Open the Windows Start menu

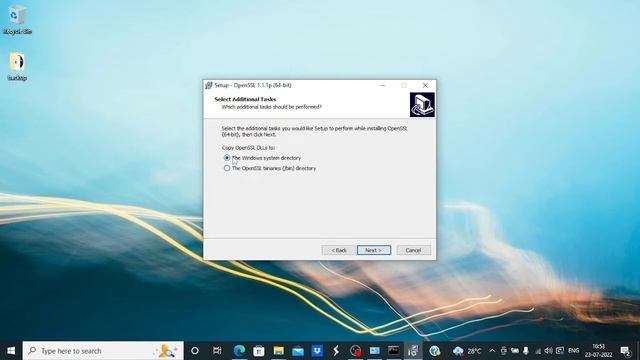(x=11, y=351)
